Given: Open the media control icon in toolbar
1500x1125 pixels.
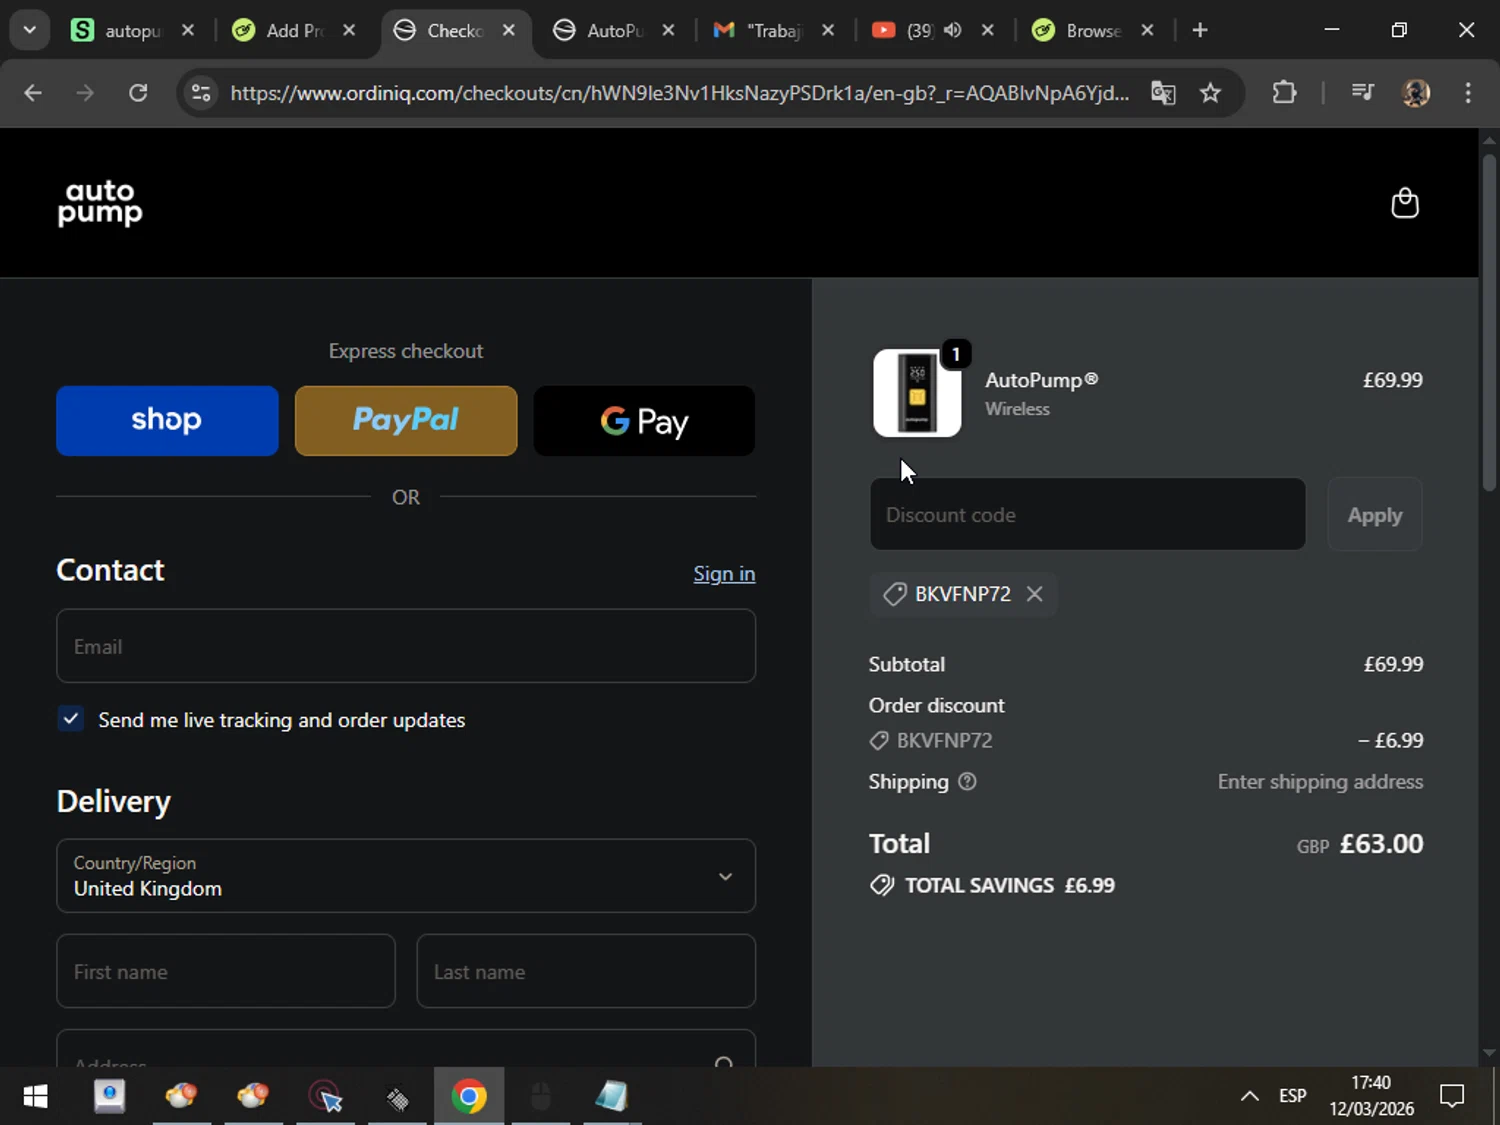Looking at the screenshot, I should (1362, 93).
